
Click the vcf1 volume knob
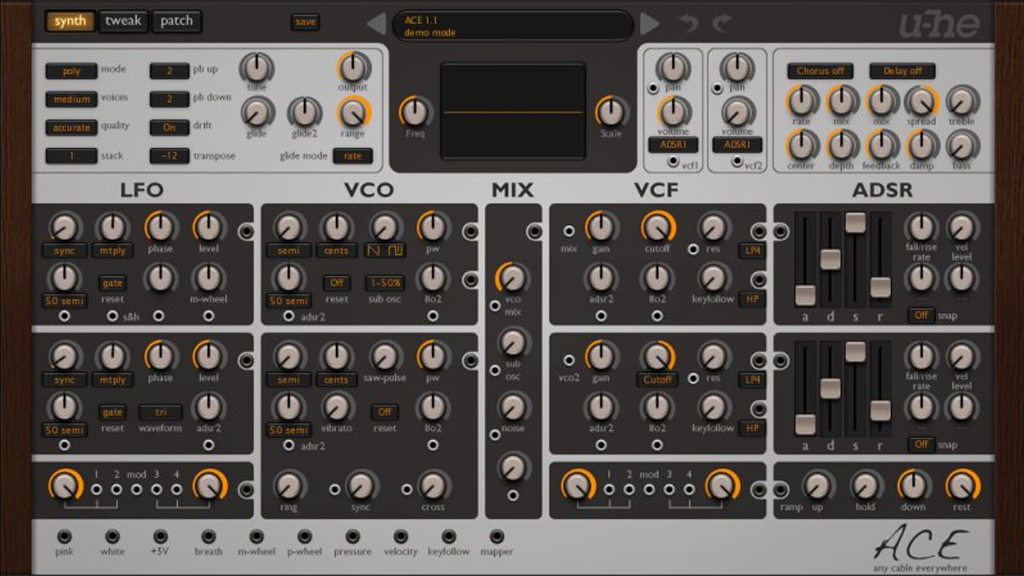(673, 112)
